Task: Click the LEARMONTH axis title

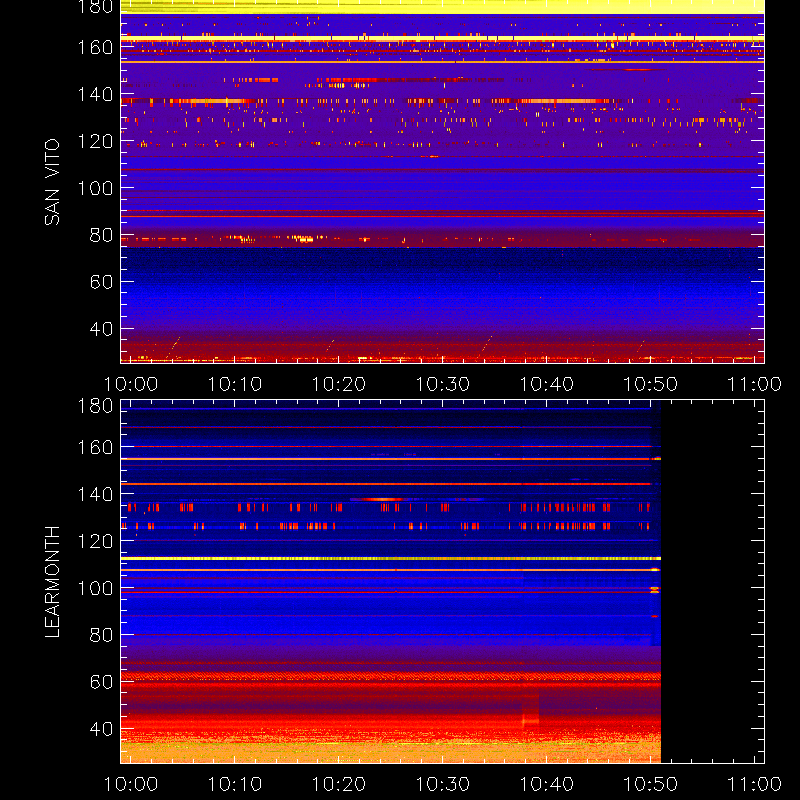Action: pos(52,582)
